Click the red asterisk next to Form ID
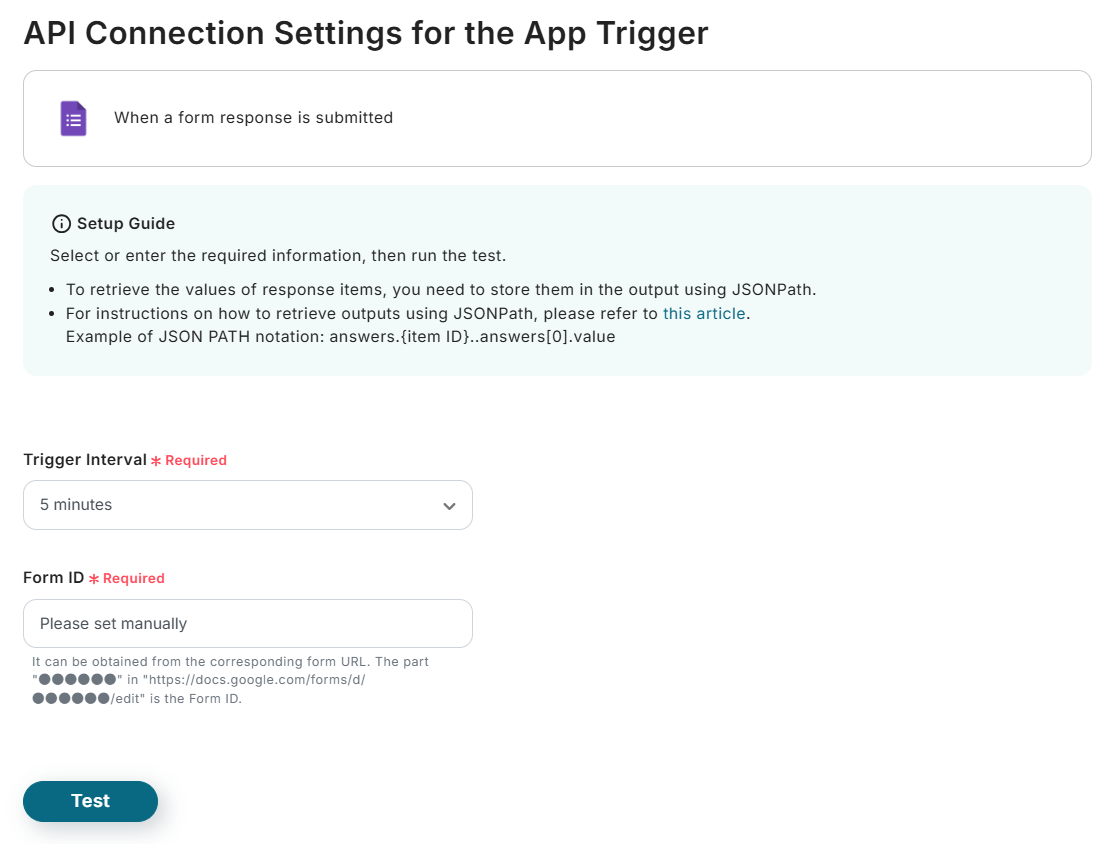The image size is (1118, 844). coord(94,579)
